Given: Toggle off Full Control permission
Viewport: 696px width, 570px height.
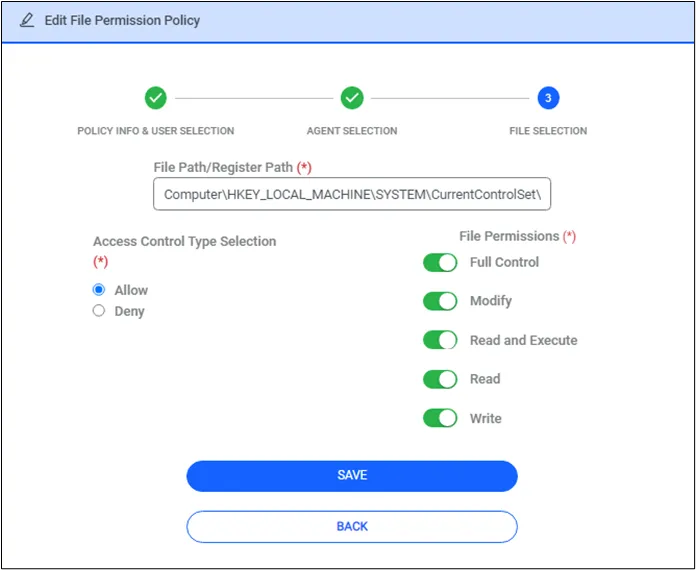Looking at the screenshot, I should point(440,262).
